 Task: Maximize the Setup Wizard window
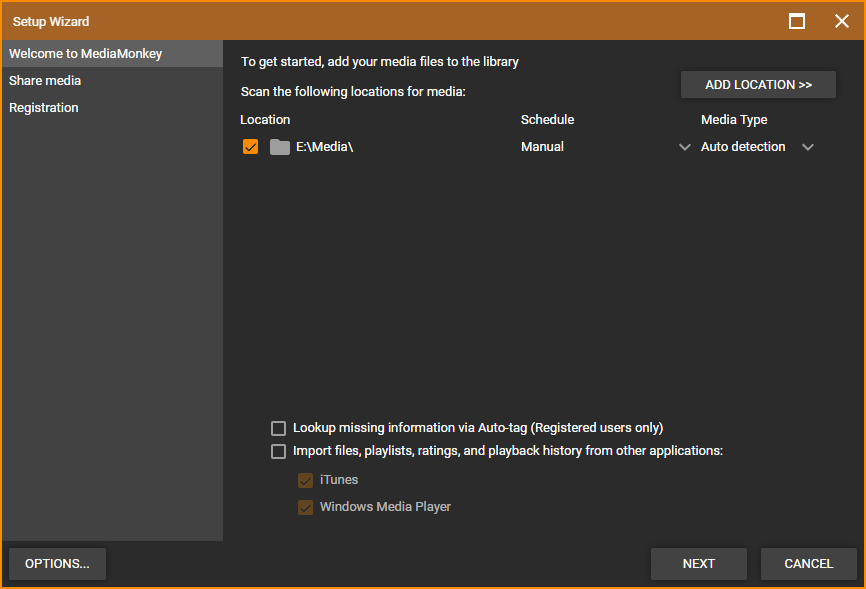point(796,21)
